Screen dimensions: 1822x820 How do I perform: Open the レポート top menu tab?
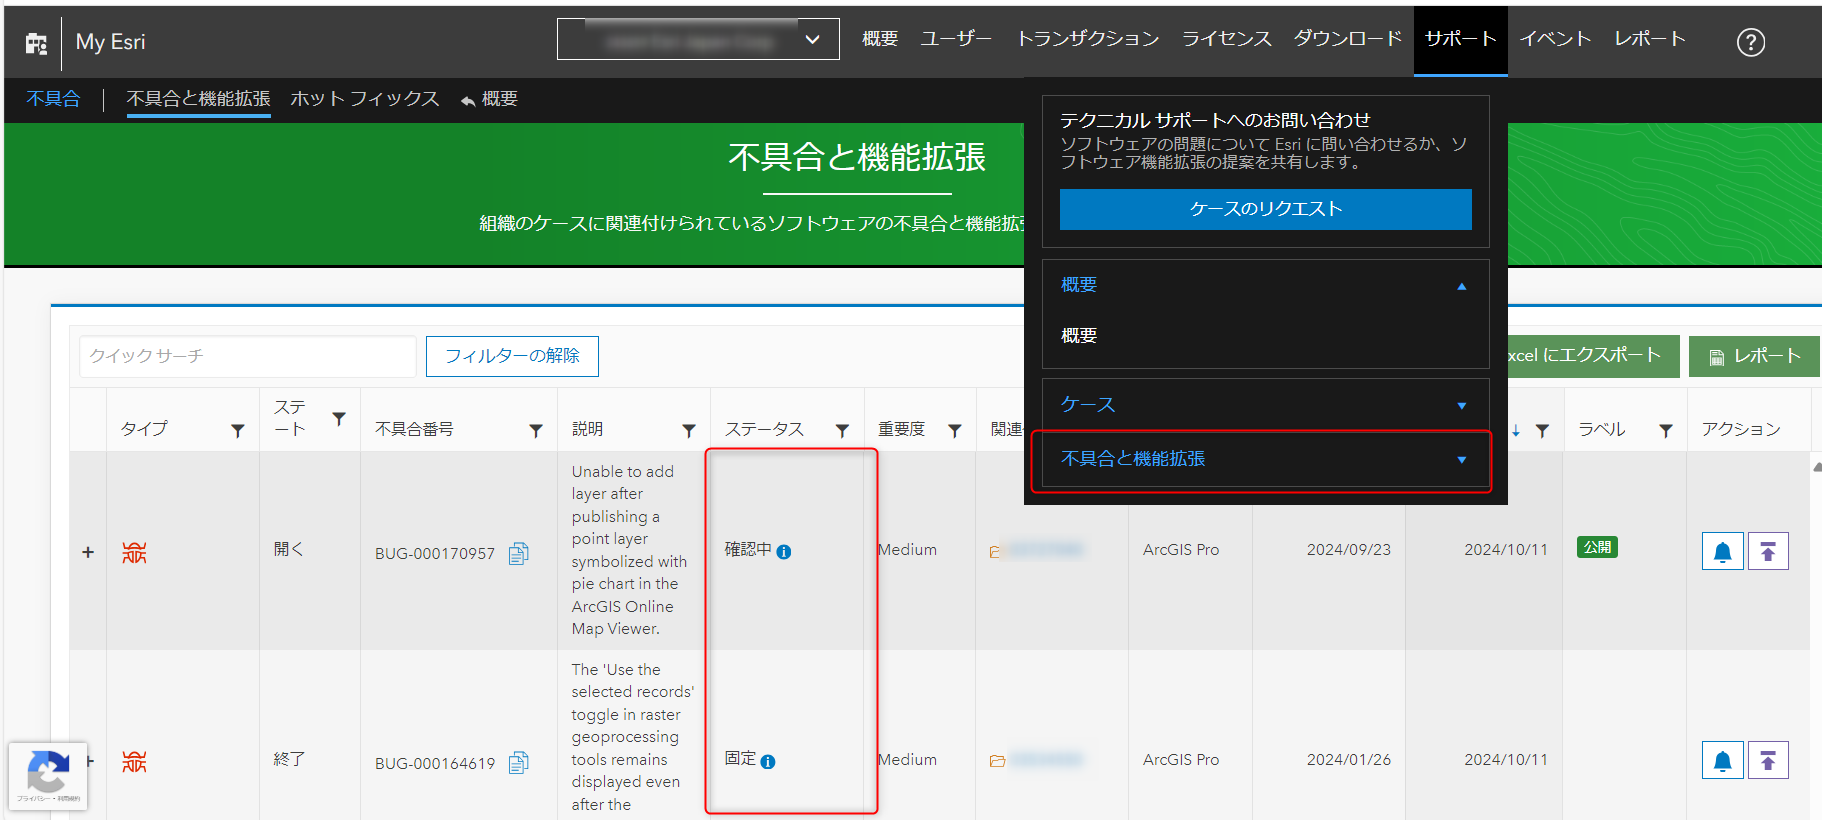[x=1650, y=39]
